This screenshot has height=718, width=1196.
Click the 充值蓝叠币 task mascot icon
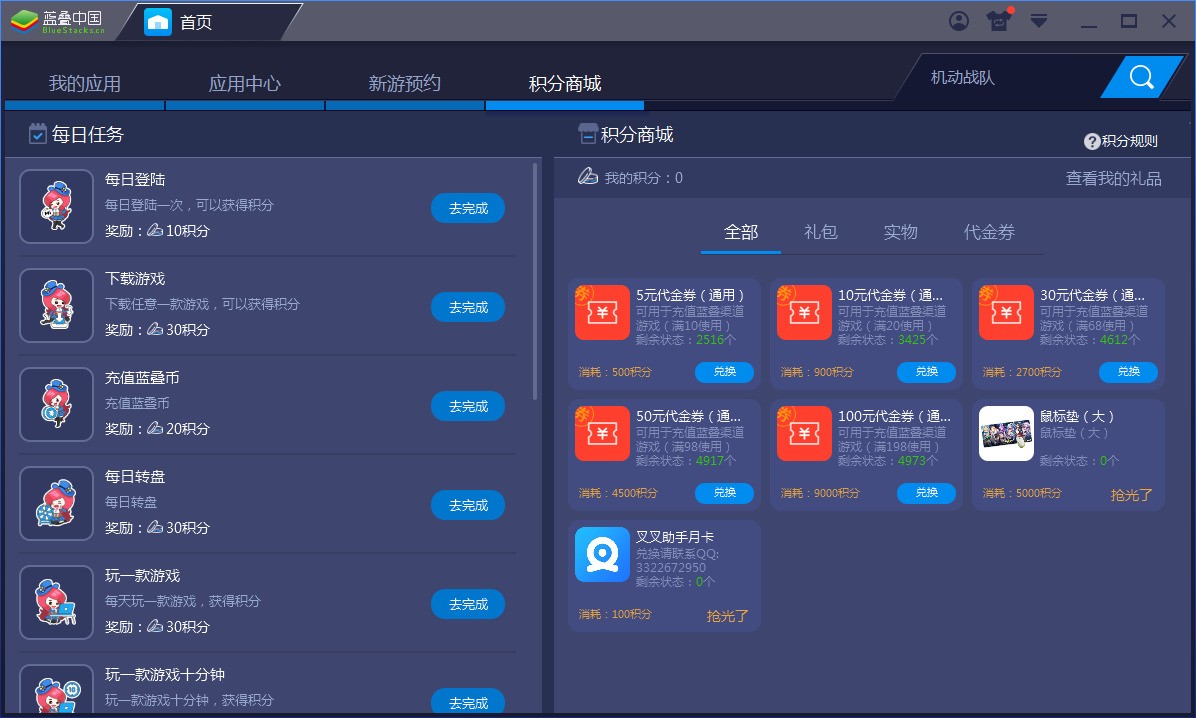point(56,404)
